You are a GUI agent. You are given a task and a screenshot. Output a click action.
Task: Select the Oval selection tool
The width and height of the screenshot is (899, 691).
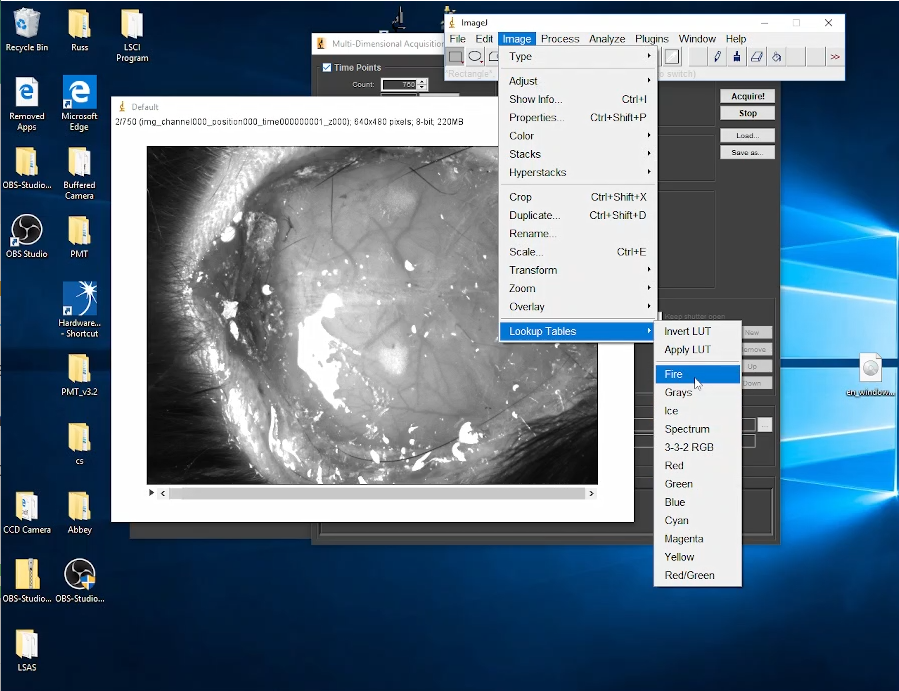[x=476, y=57]
